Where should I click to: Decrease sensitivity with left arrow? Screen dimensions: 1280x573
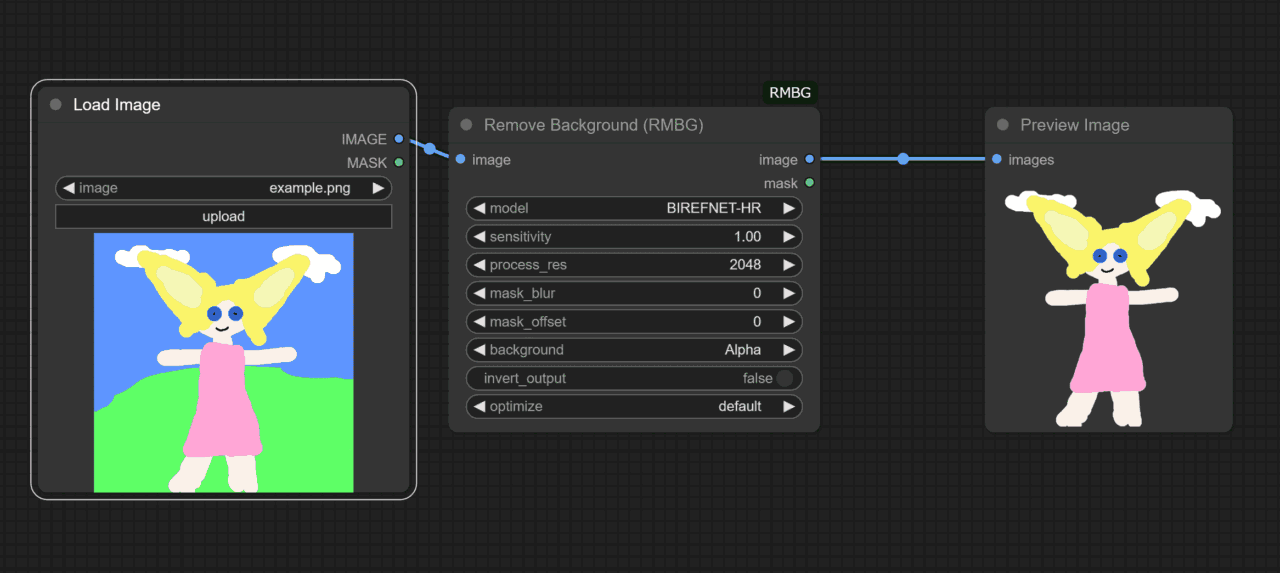tap(479, 237)
